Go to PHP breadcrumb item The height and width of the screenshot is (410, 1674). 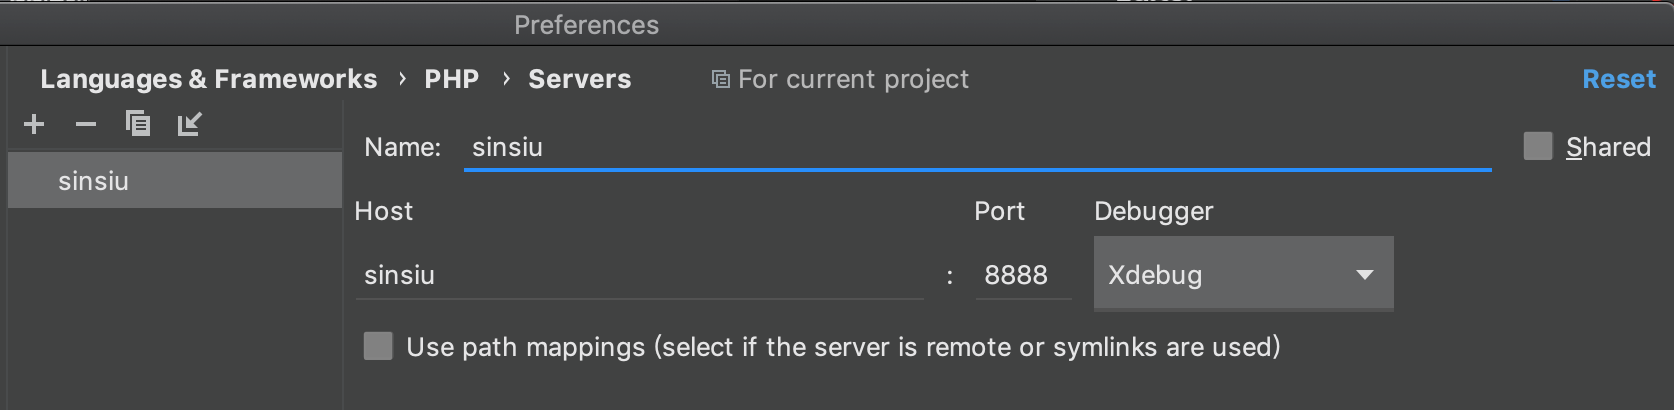(452, 79)
